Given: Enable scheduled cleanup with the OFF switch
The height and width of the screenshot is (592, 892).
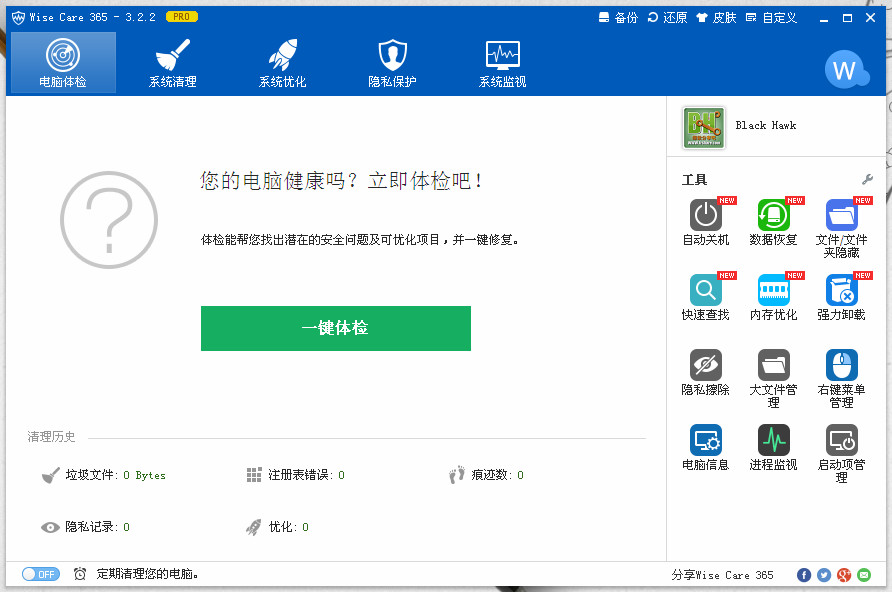Looking at the screenshot, I should click(x=40, y=574).
